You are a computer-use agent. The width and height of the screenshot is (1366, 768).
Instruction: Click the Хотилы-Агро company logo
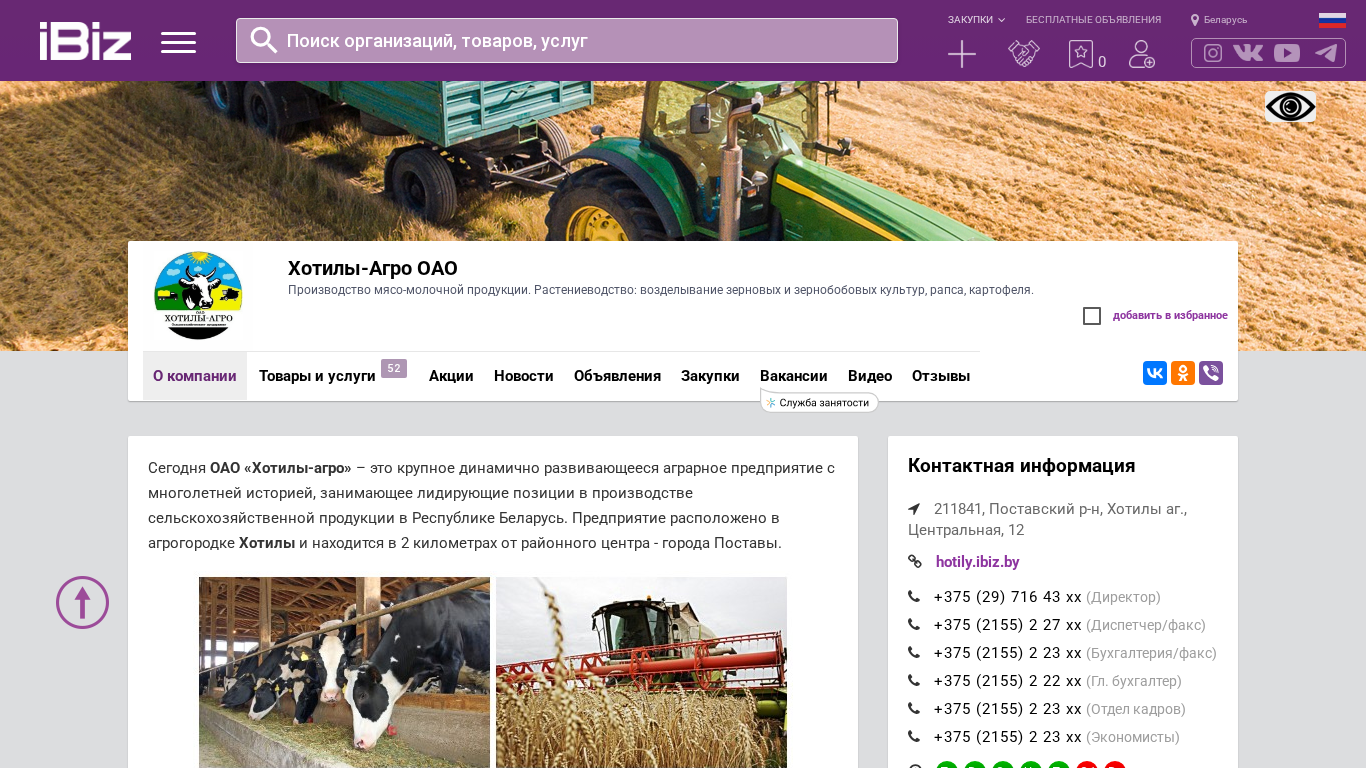click(198, 295)
